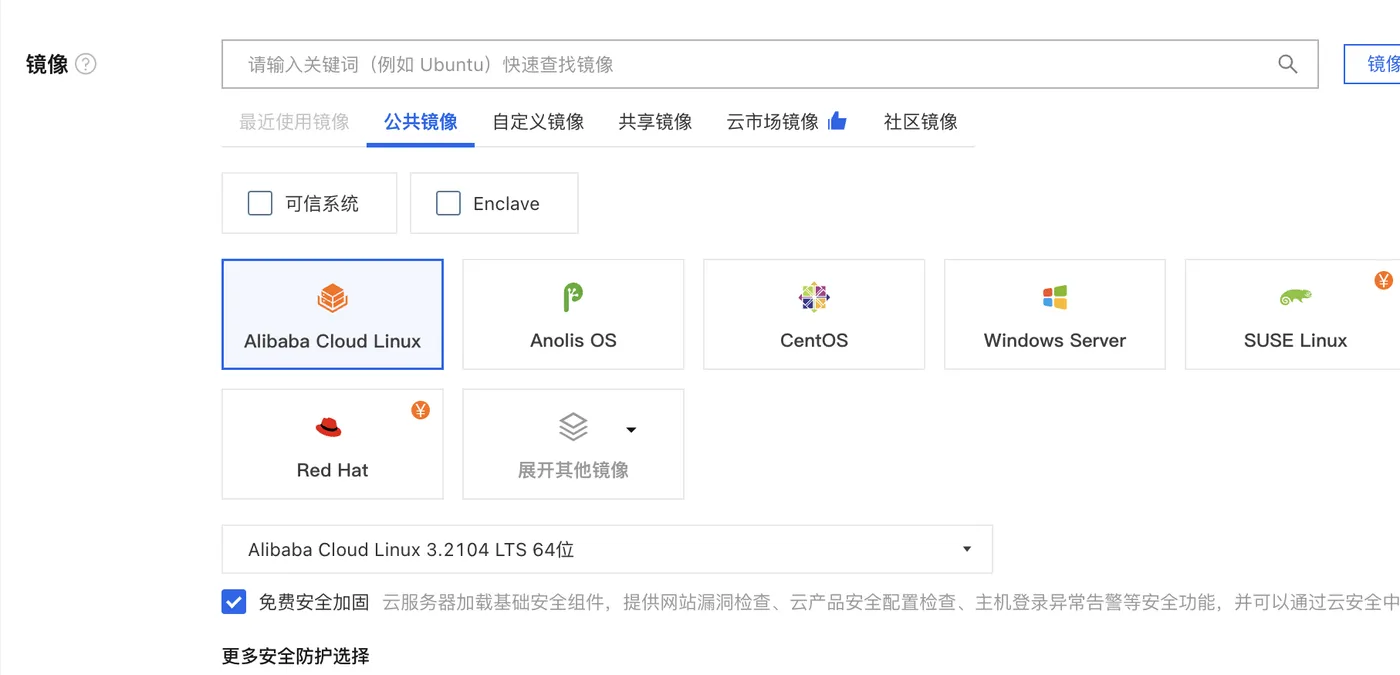Click the 镜像 button at top right

tap(1381, 63)
